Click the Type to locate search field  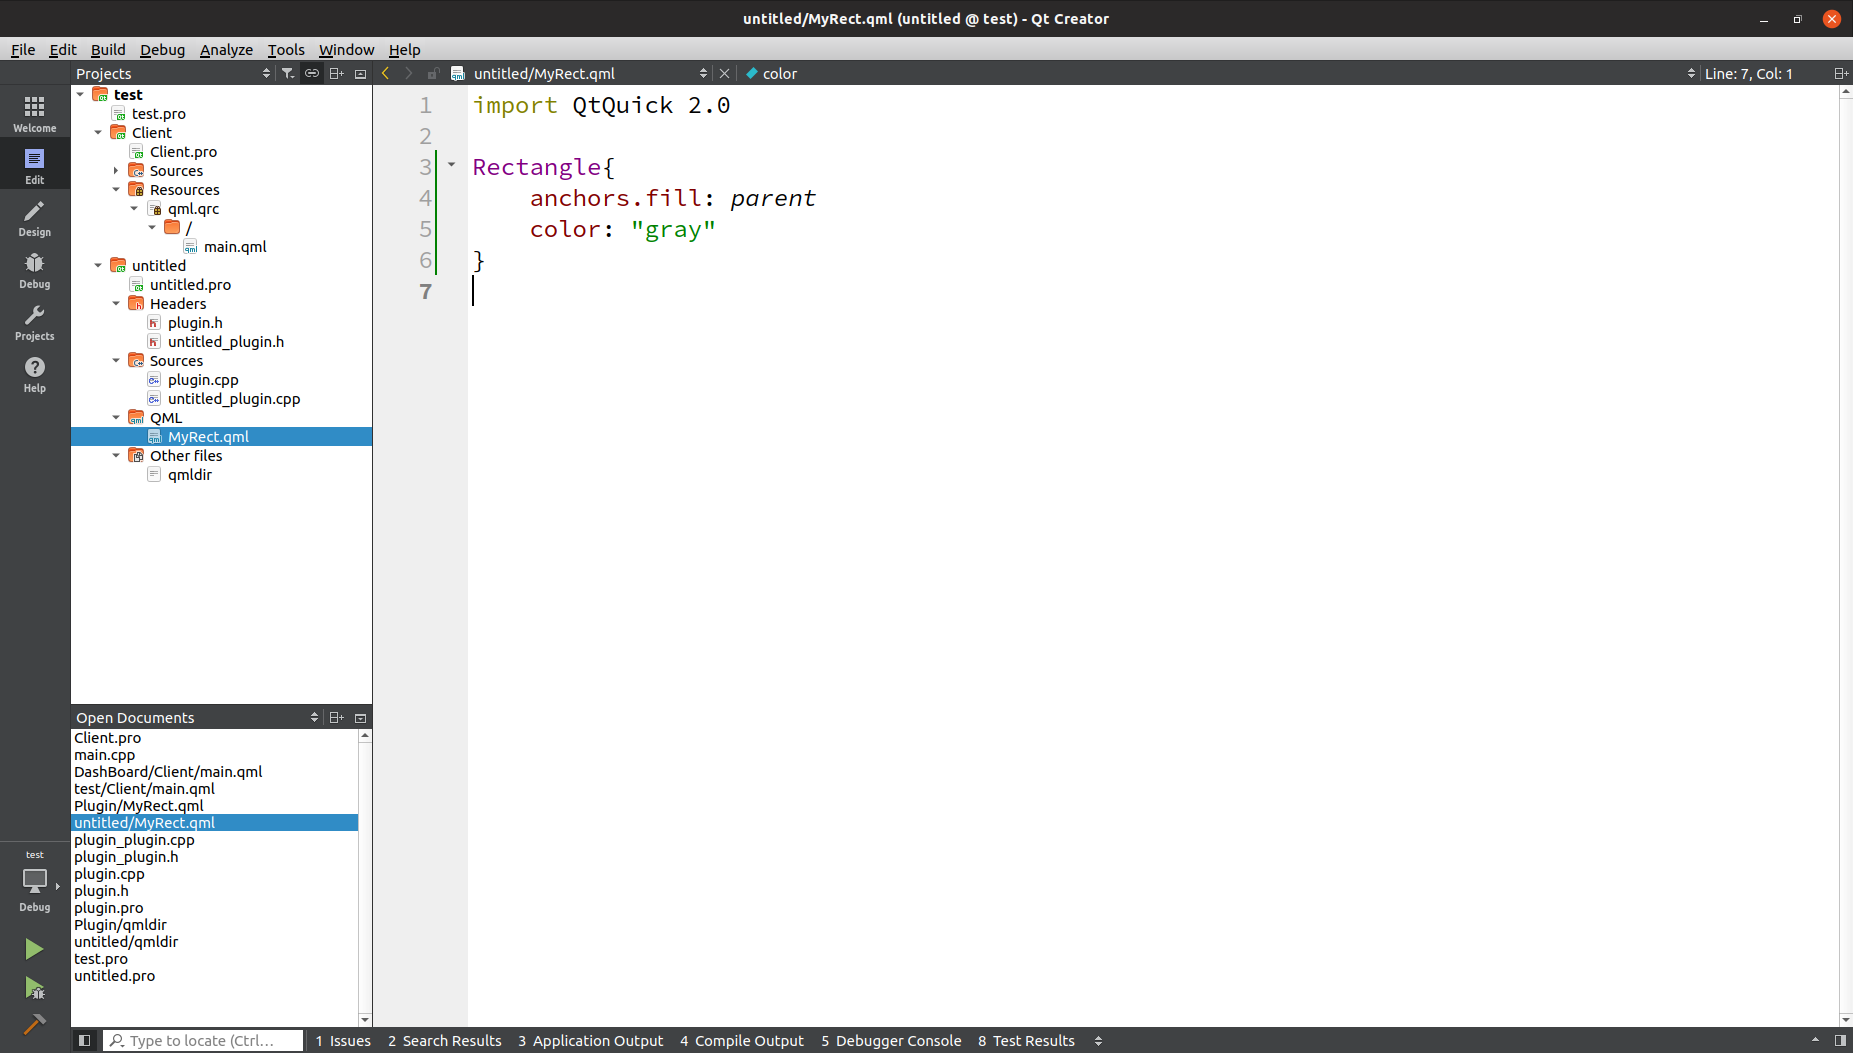click(203, 1040)
